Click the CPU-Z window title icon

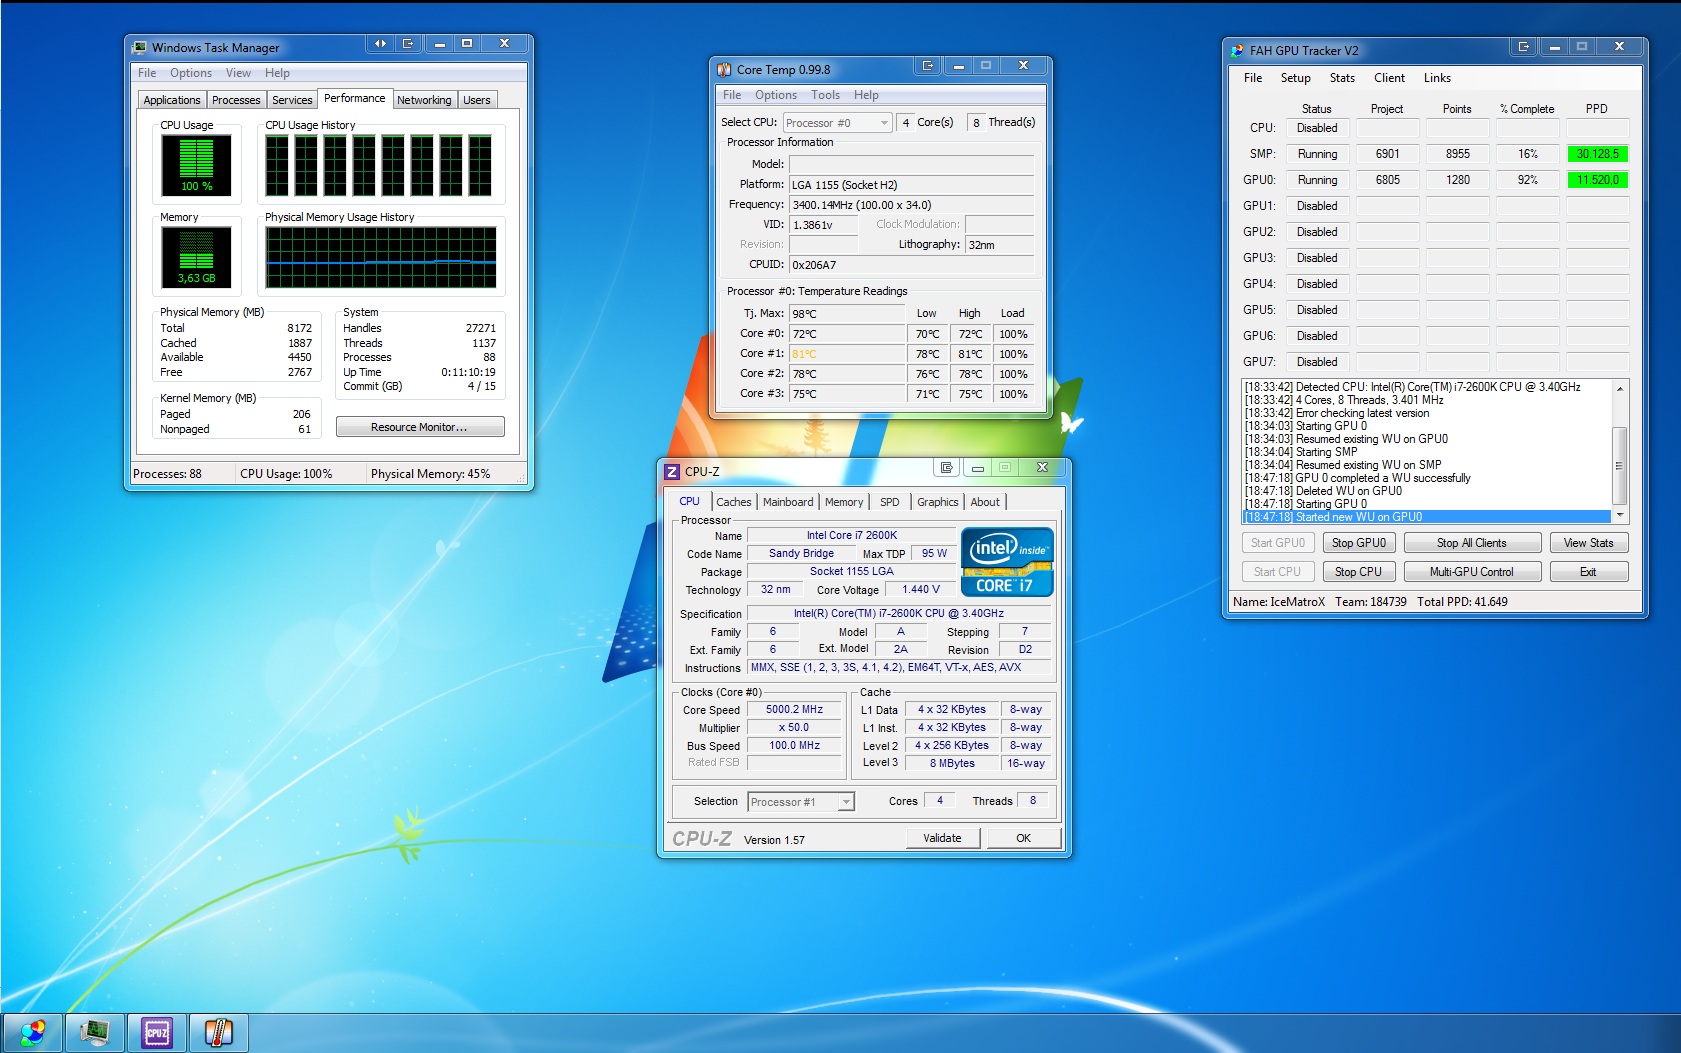point(673,472)
